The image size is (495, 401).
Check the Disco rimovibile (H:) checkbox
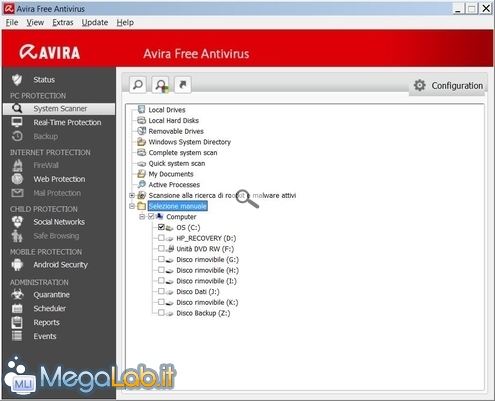pos(161,270)
